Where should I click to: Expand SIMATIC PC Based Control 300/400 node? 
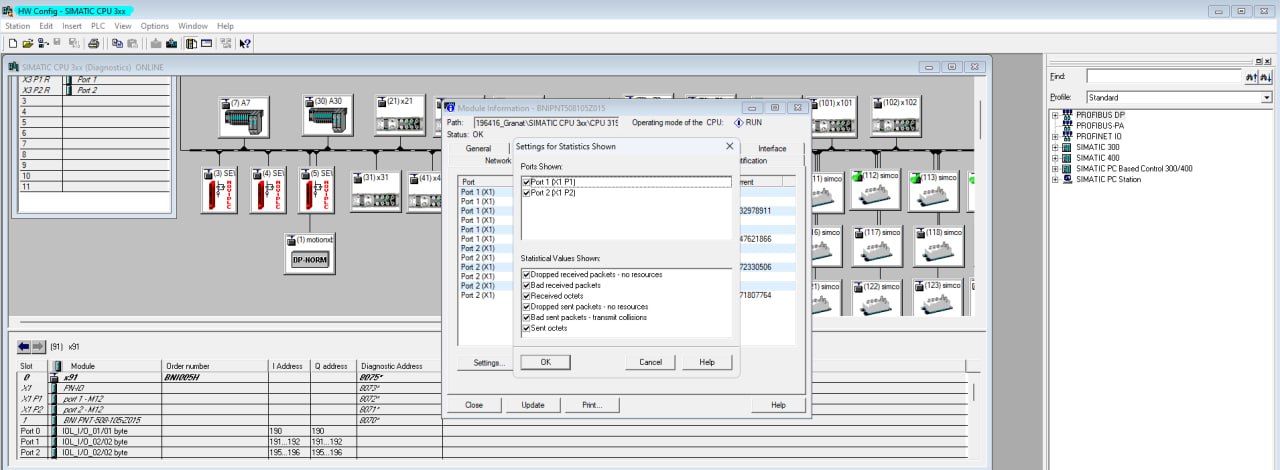point(1054,168)
